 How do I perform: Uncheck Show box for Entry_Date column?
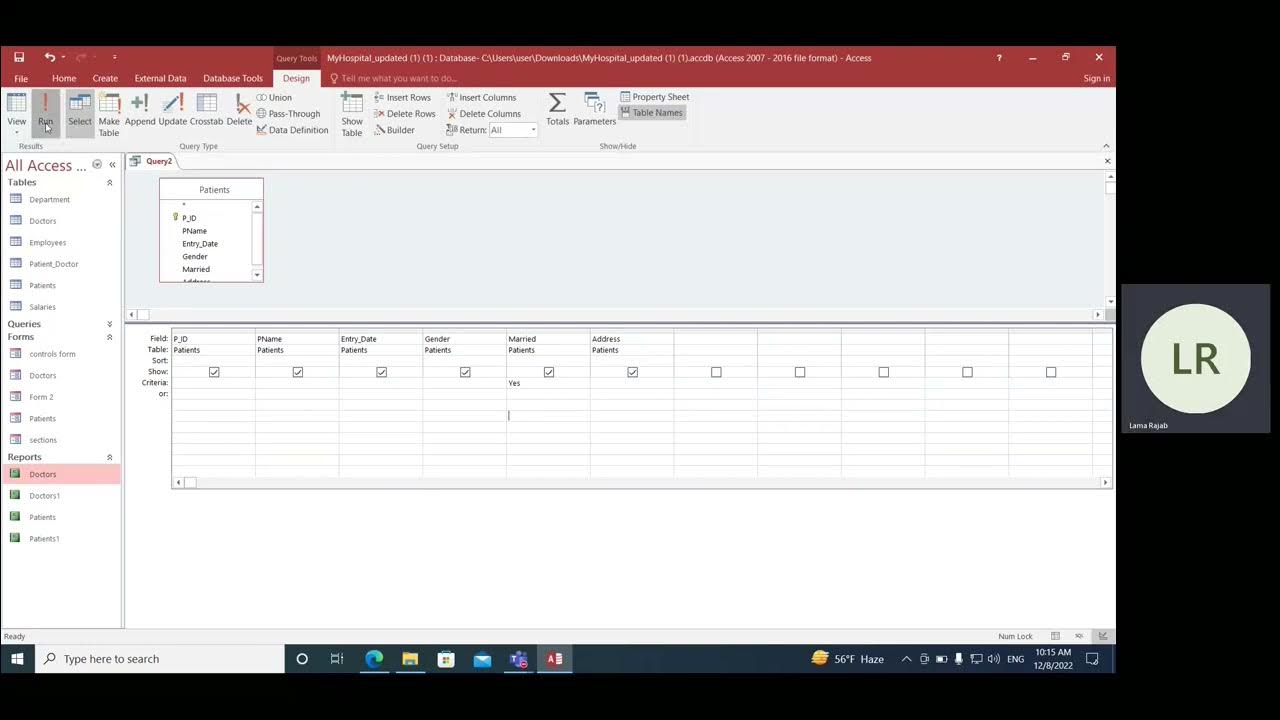click(x=381, y=372)
